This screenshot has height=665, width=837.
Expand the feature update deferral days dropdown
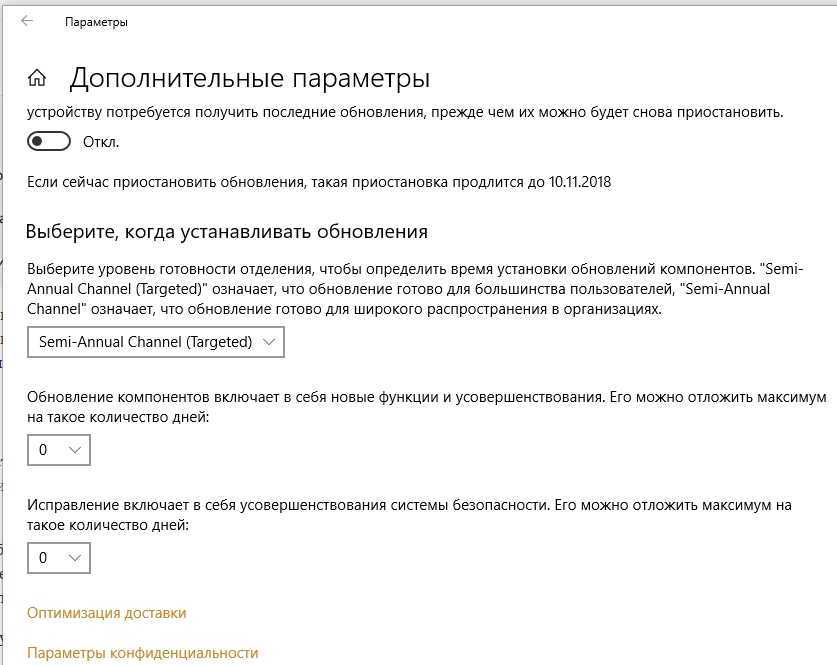[x=58, y=450]
